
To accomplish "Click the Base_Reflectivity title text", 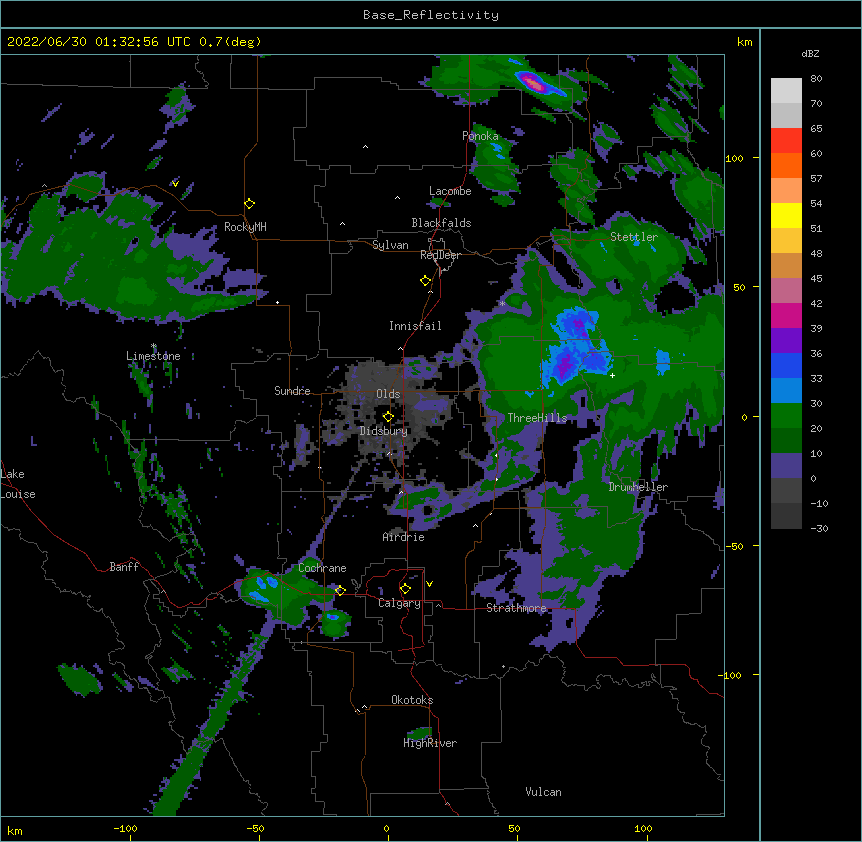I will point(431,15).
